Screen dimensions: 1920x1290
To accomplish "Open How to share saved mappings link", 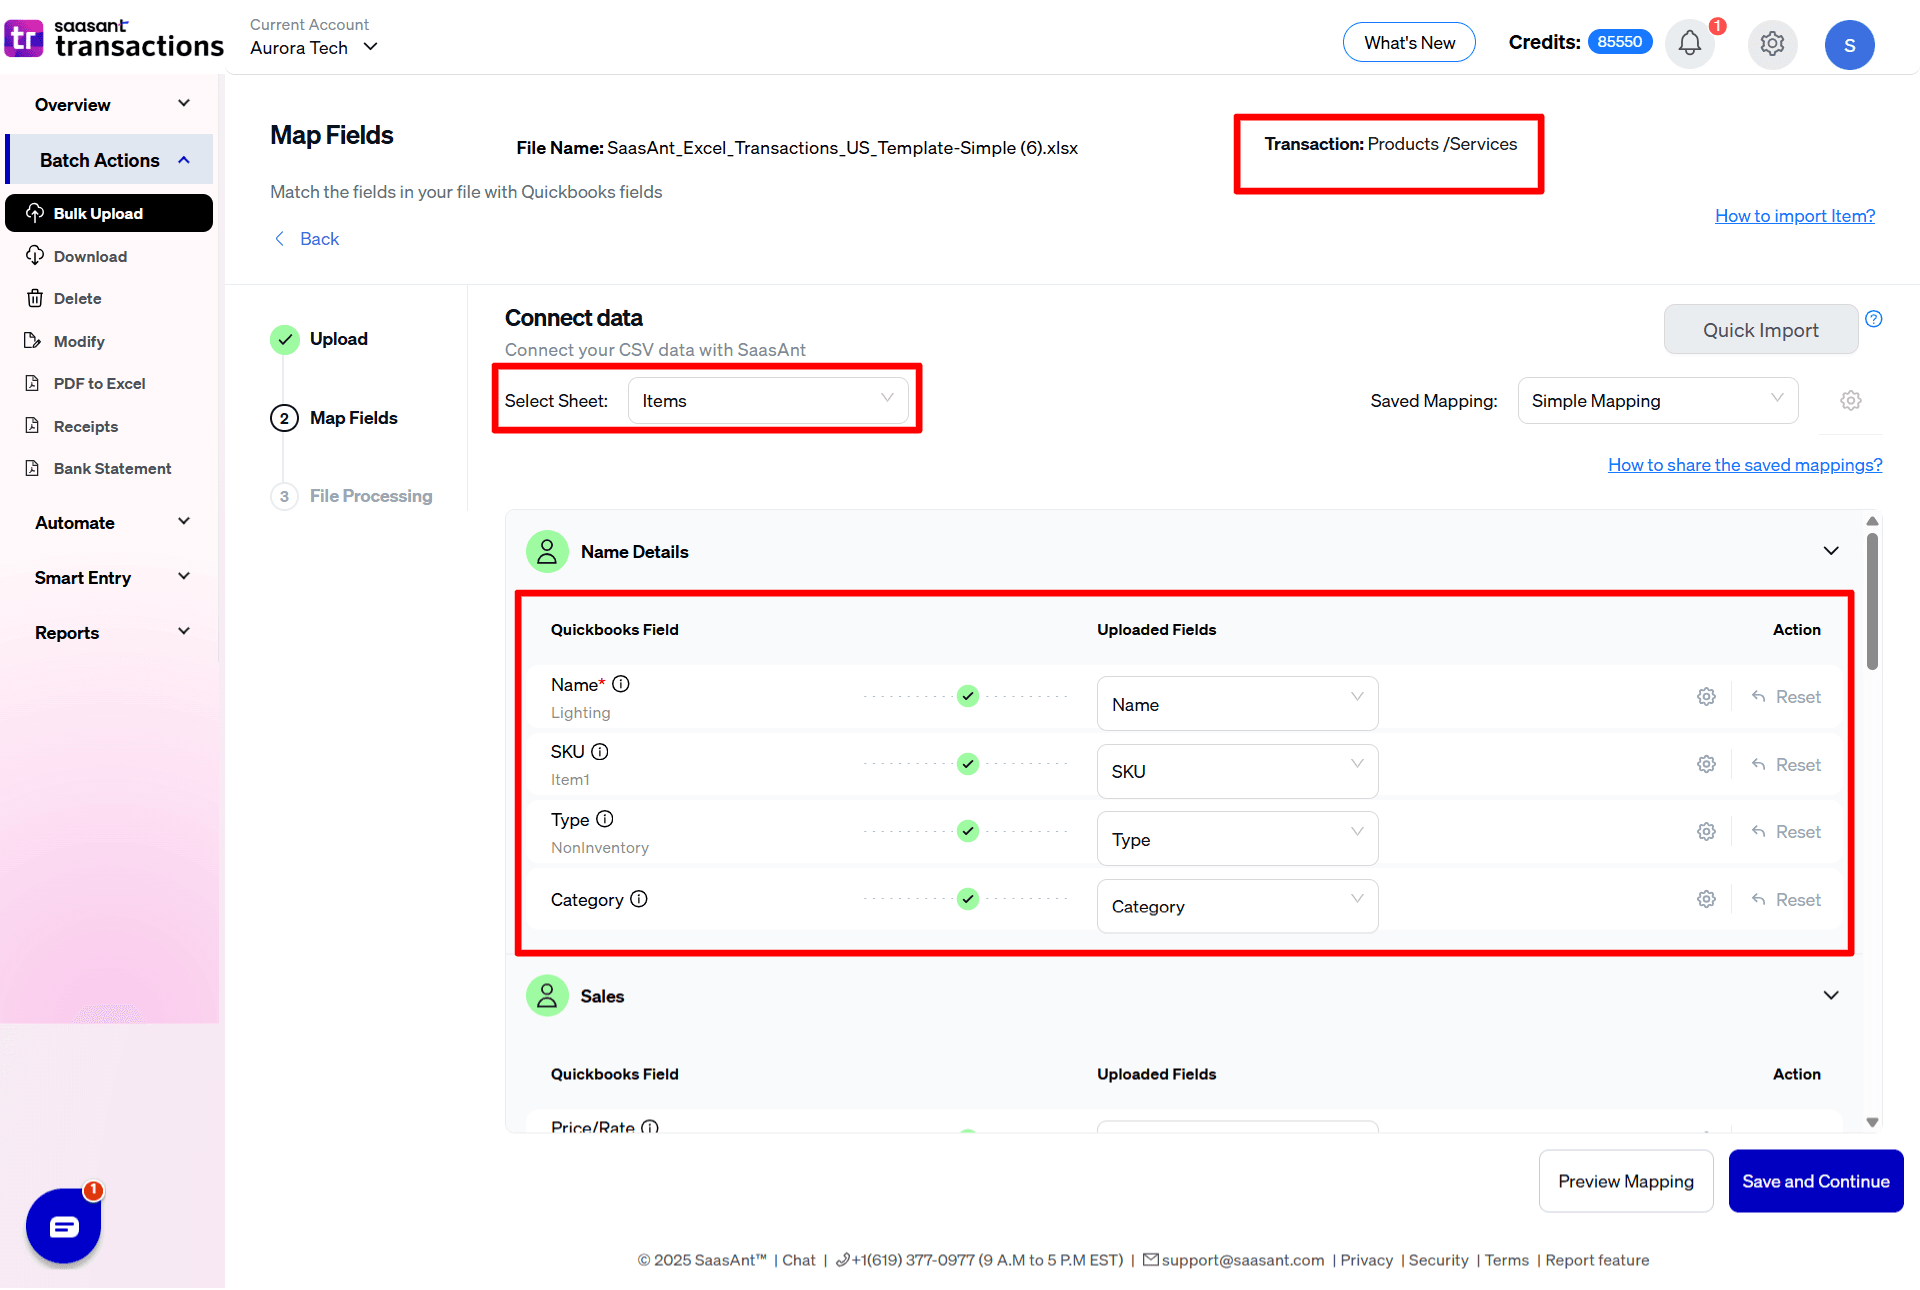I will [x=1745, y=464].
